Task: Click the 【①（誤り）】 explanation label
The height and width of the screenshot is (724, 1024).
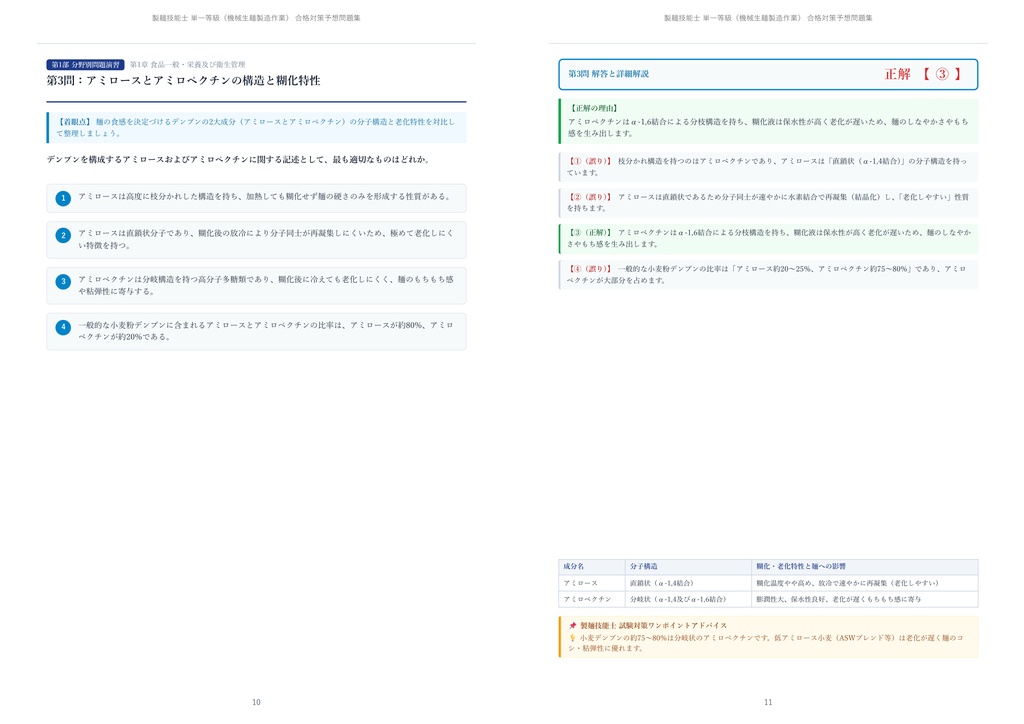Action: point(590,161)
